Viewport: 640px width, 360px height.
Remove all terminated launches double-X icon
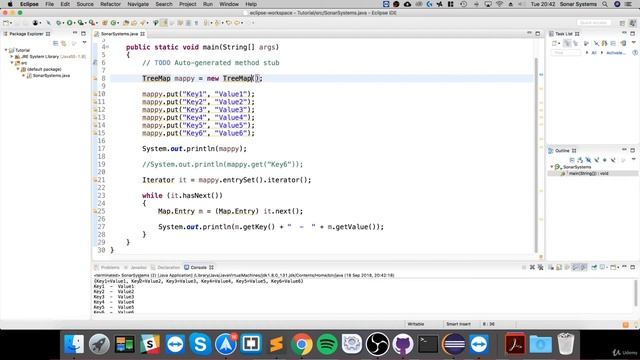(x=540, y=267)
